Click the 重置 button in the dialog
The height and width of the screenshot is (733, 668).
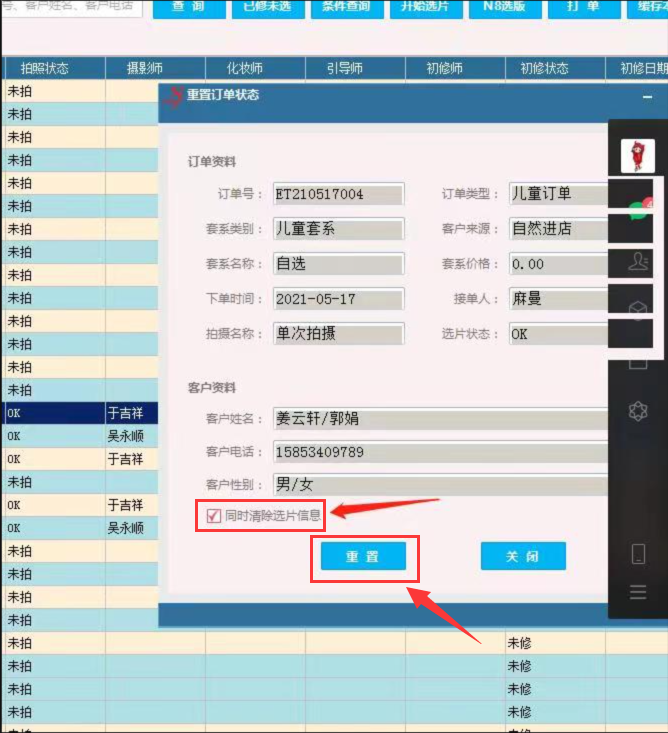coord(363,556)
